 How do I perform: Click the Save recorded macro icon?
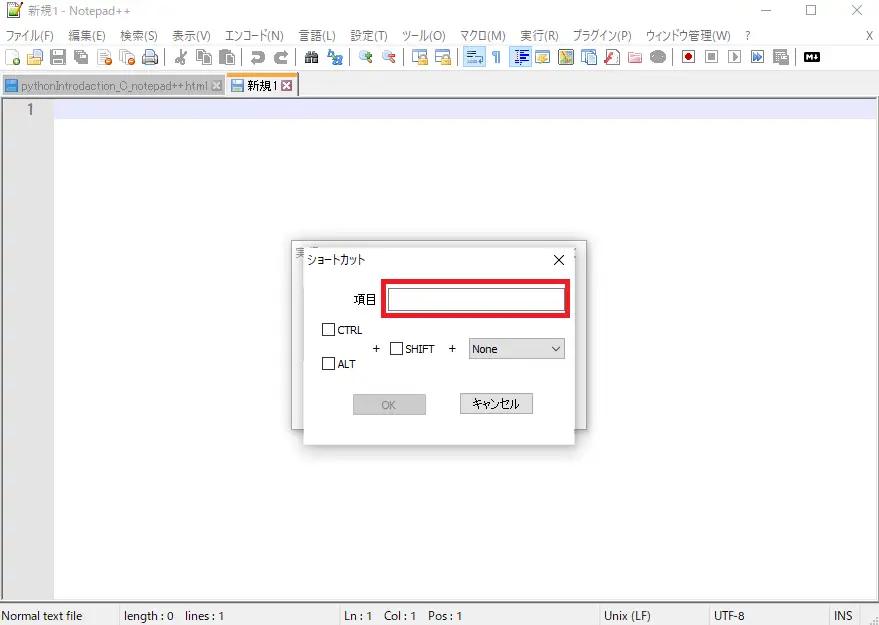(x=780, y=57)
